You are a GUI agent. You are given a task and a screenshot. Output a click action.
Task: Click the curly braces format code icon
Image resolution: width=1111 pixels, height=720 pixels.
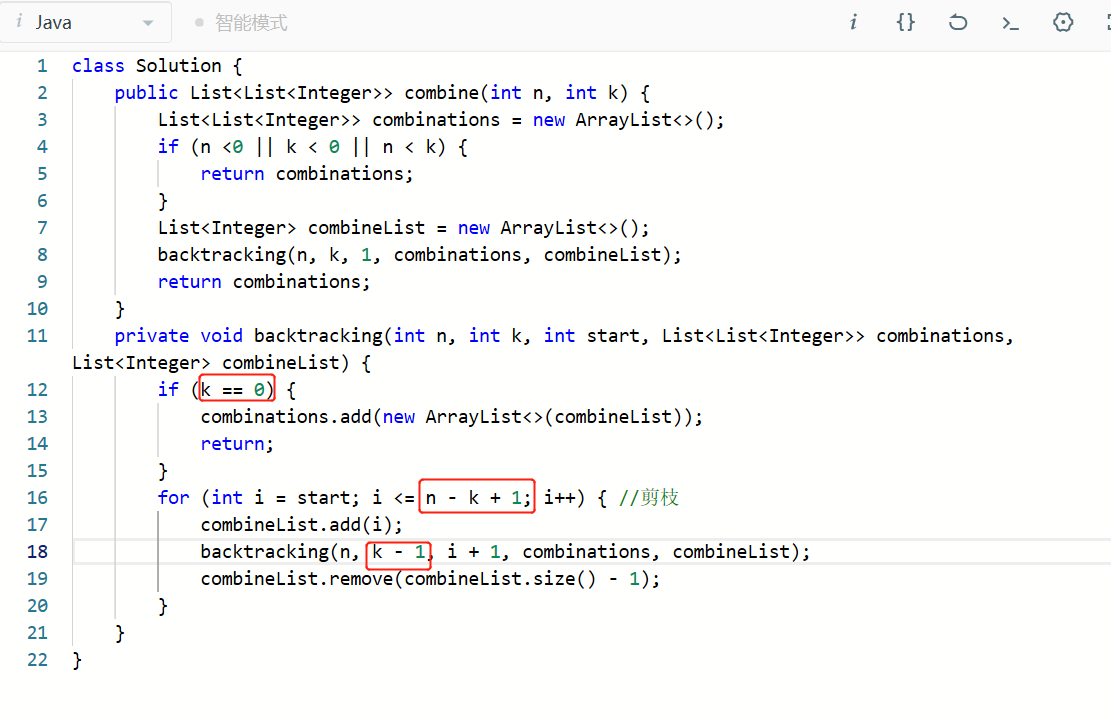click(906, 23)
